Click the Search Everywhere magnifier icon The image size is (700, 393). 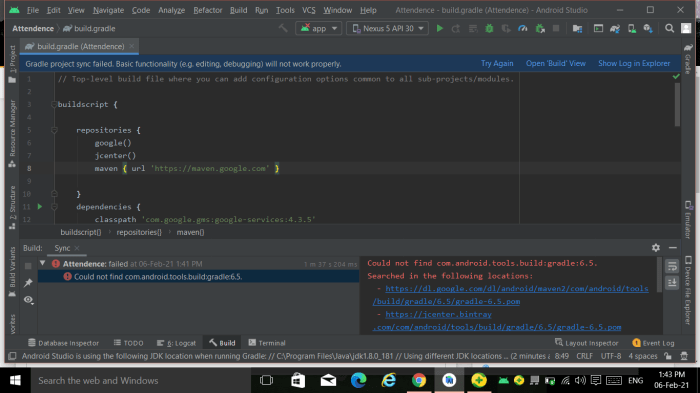click(x=669, y=28)
